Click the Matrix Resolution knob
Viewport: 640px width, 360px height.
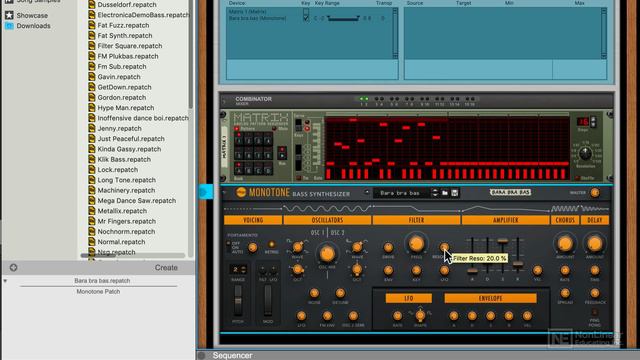tap(585, 154)
